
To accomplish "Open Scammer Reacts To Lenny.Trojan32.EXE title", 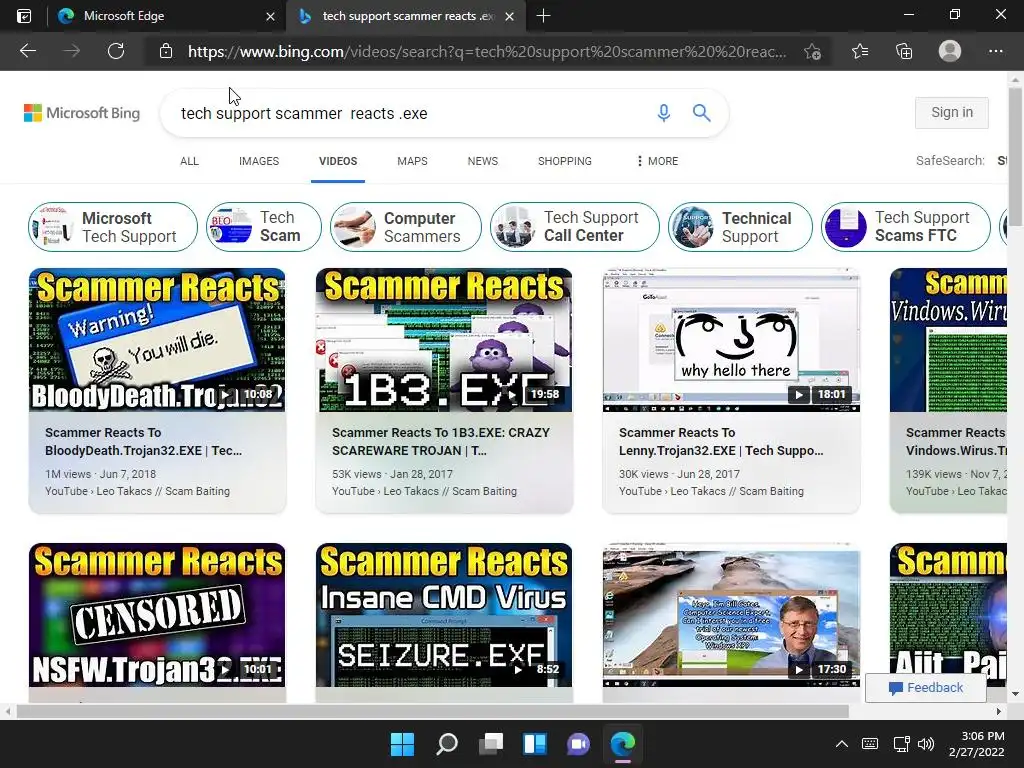I will (721, 441).
